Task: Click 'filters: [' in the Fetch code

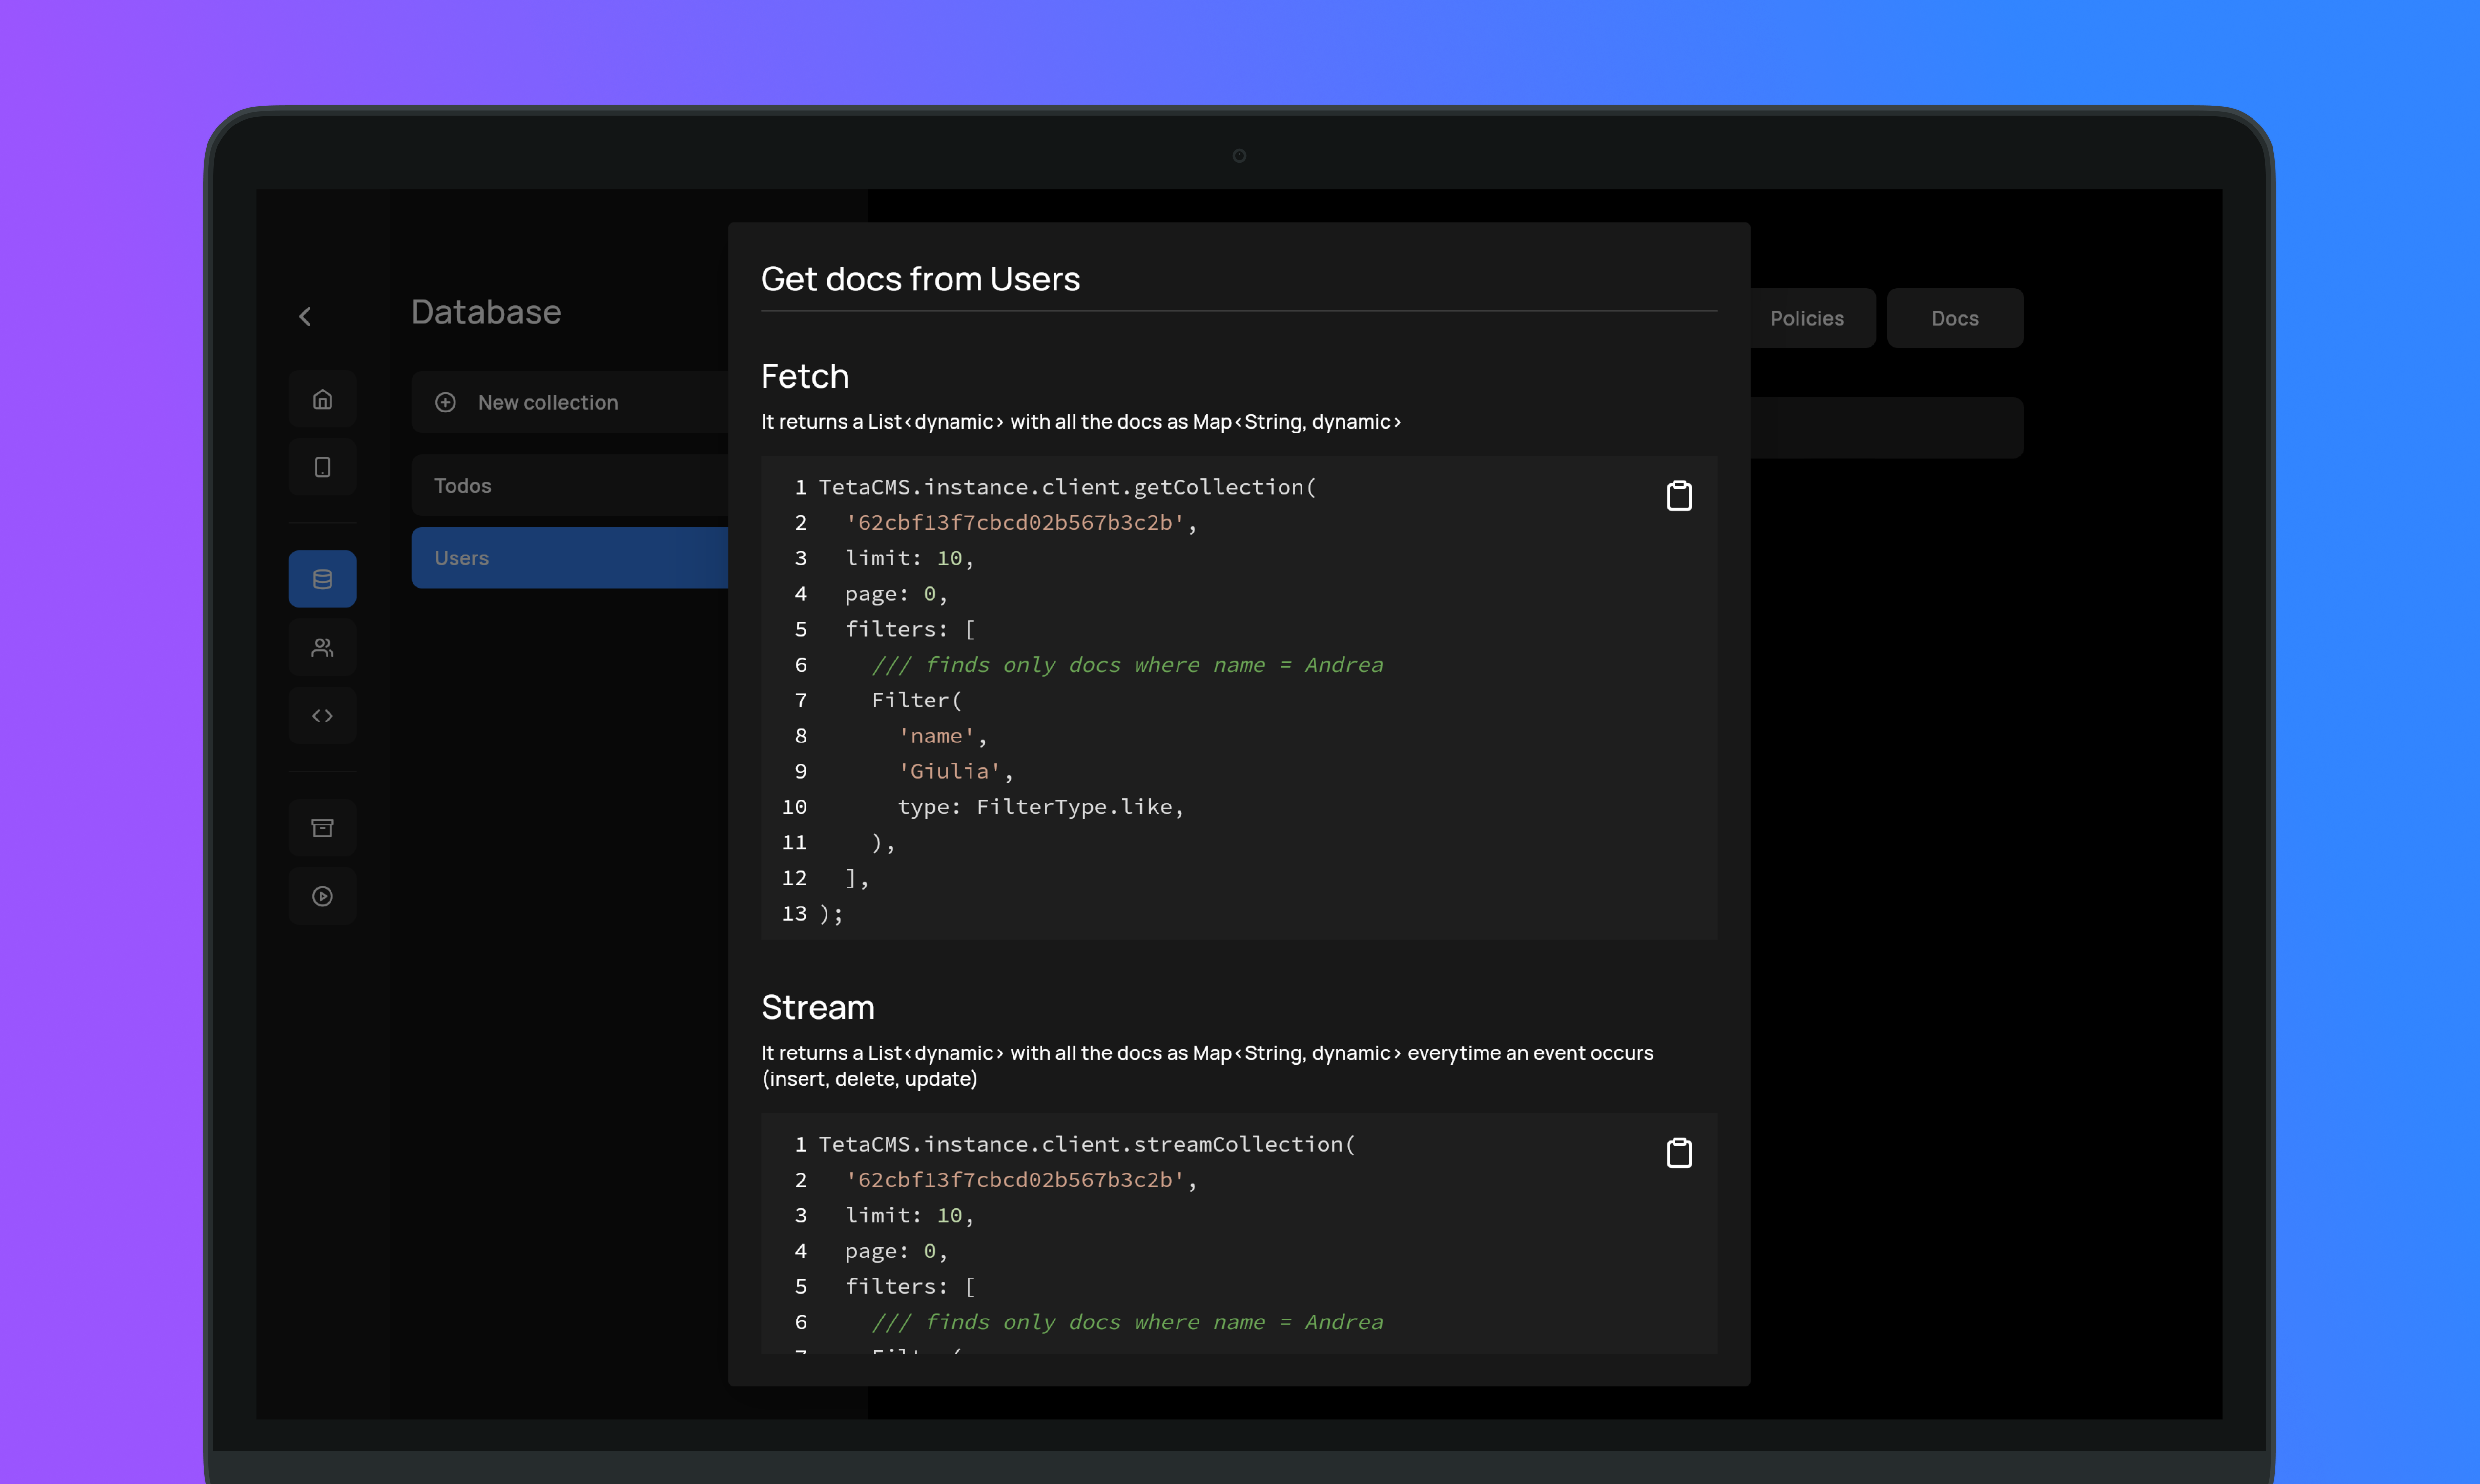Action: point(910,629)
